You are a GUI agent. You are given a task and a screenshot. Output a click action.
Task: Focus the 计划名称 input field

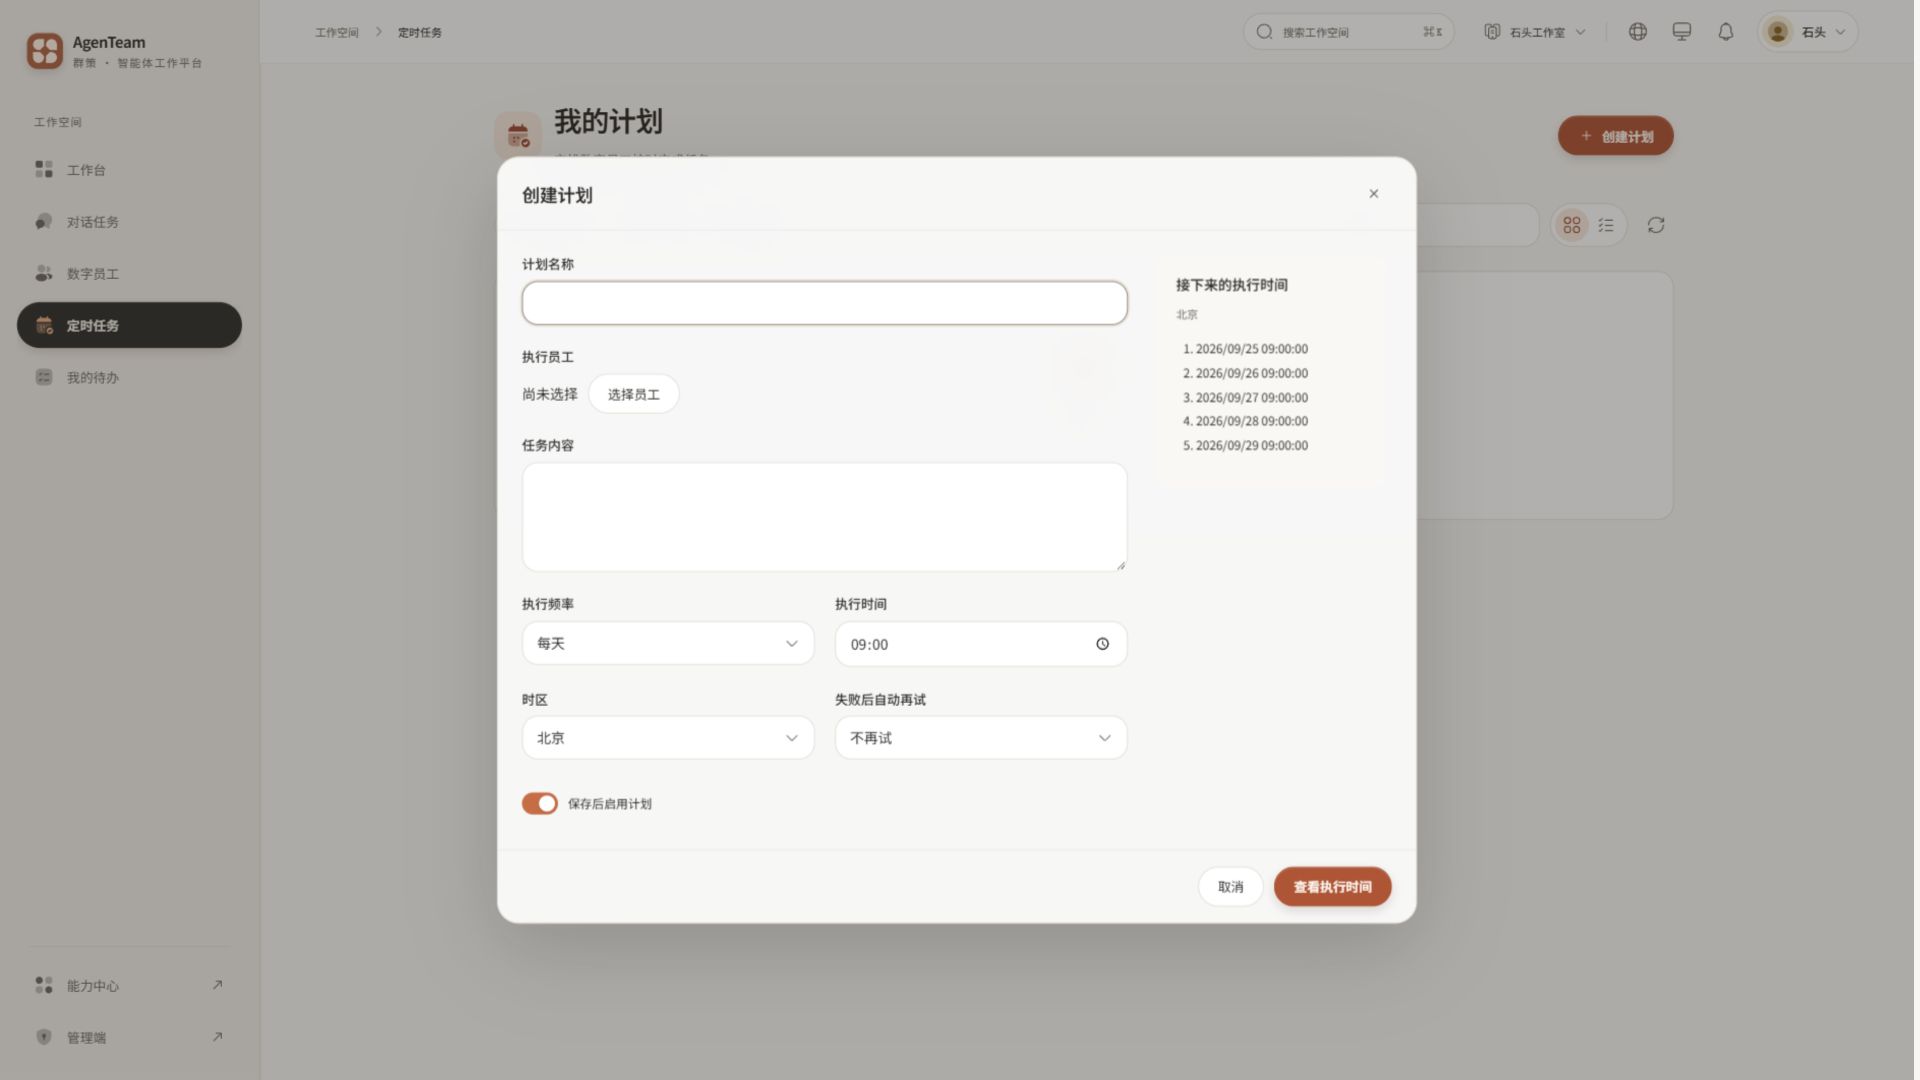(825, 303)
